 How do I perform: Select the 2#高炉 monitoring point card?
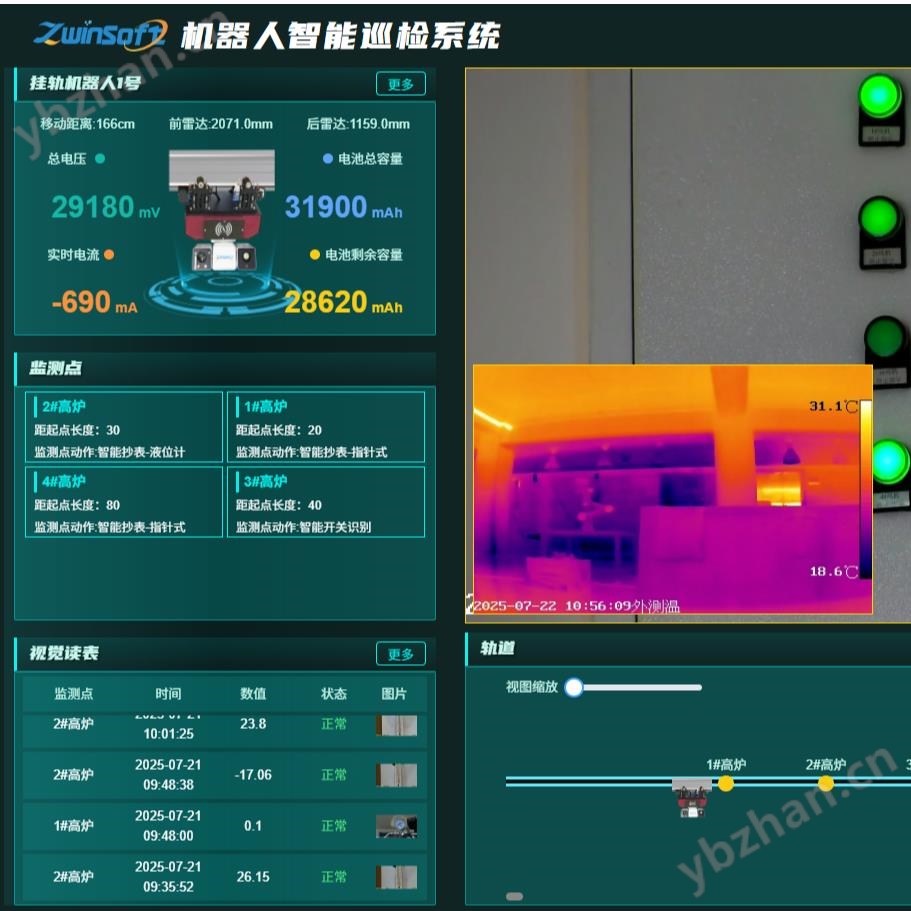[124, 427]
